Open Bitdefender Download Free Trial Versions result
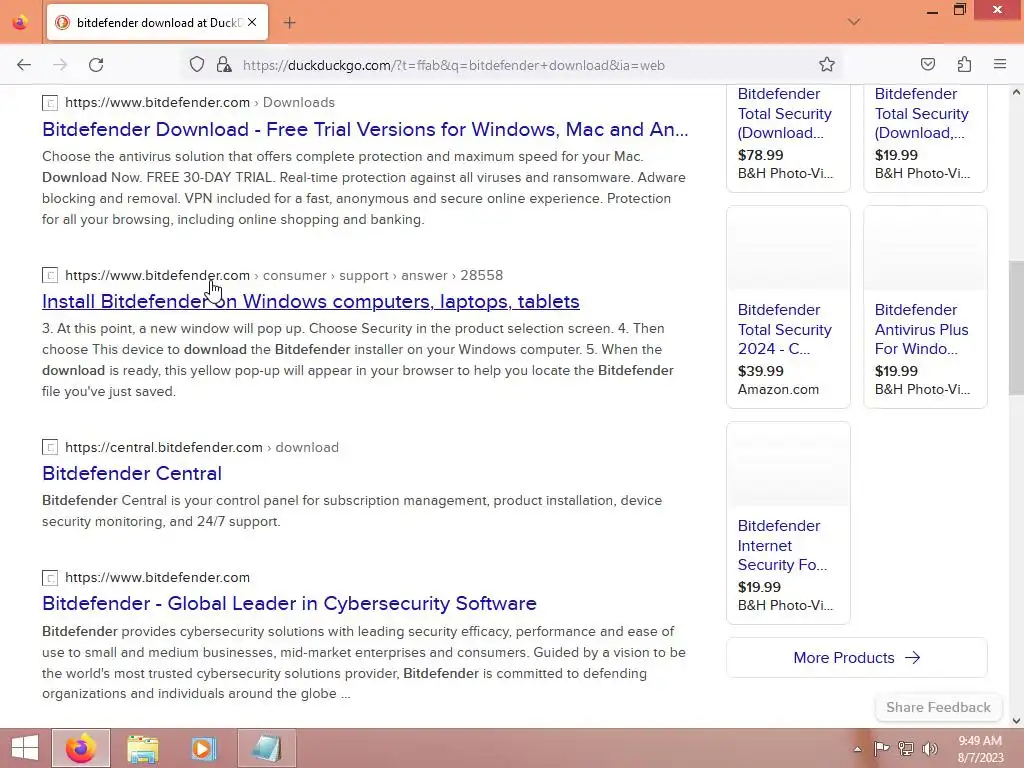Screen dimensions: 1024x768 365,129
